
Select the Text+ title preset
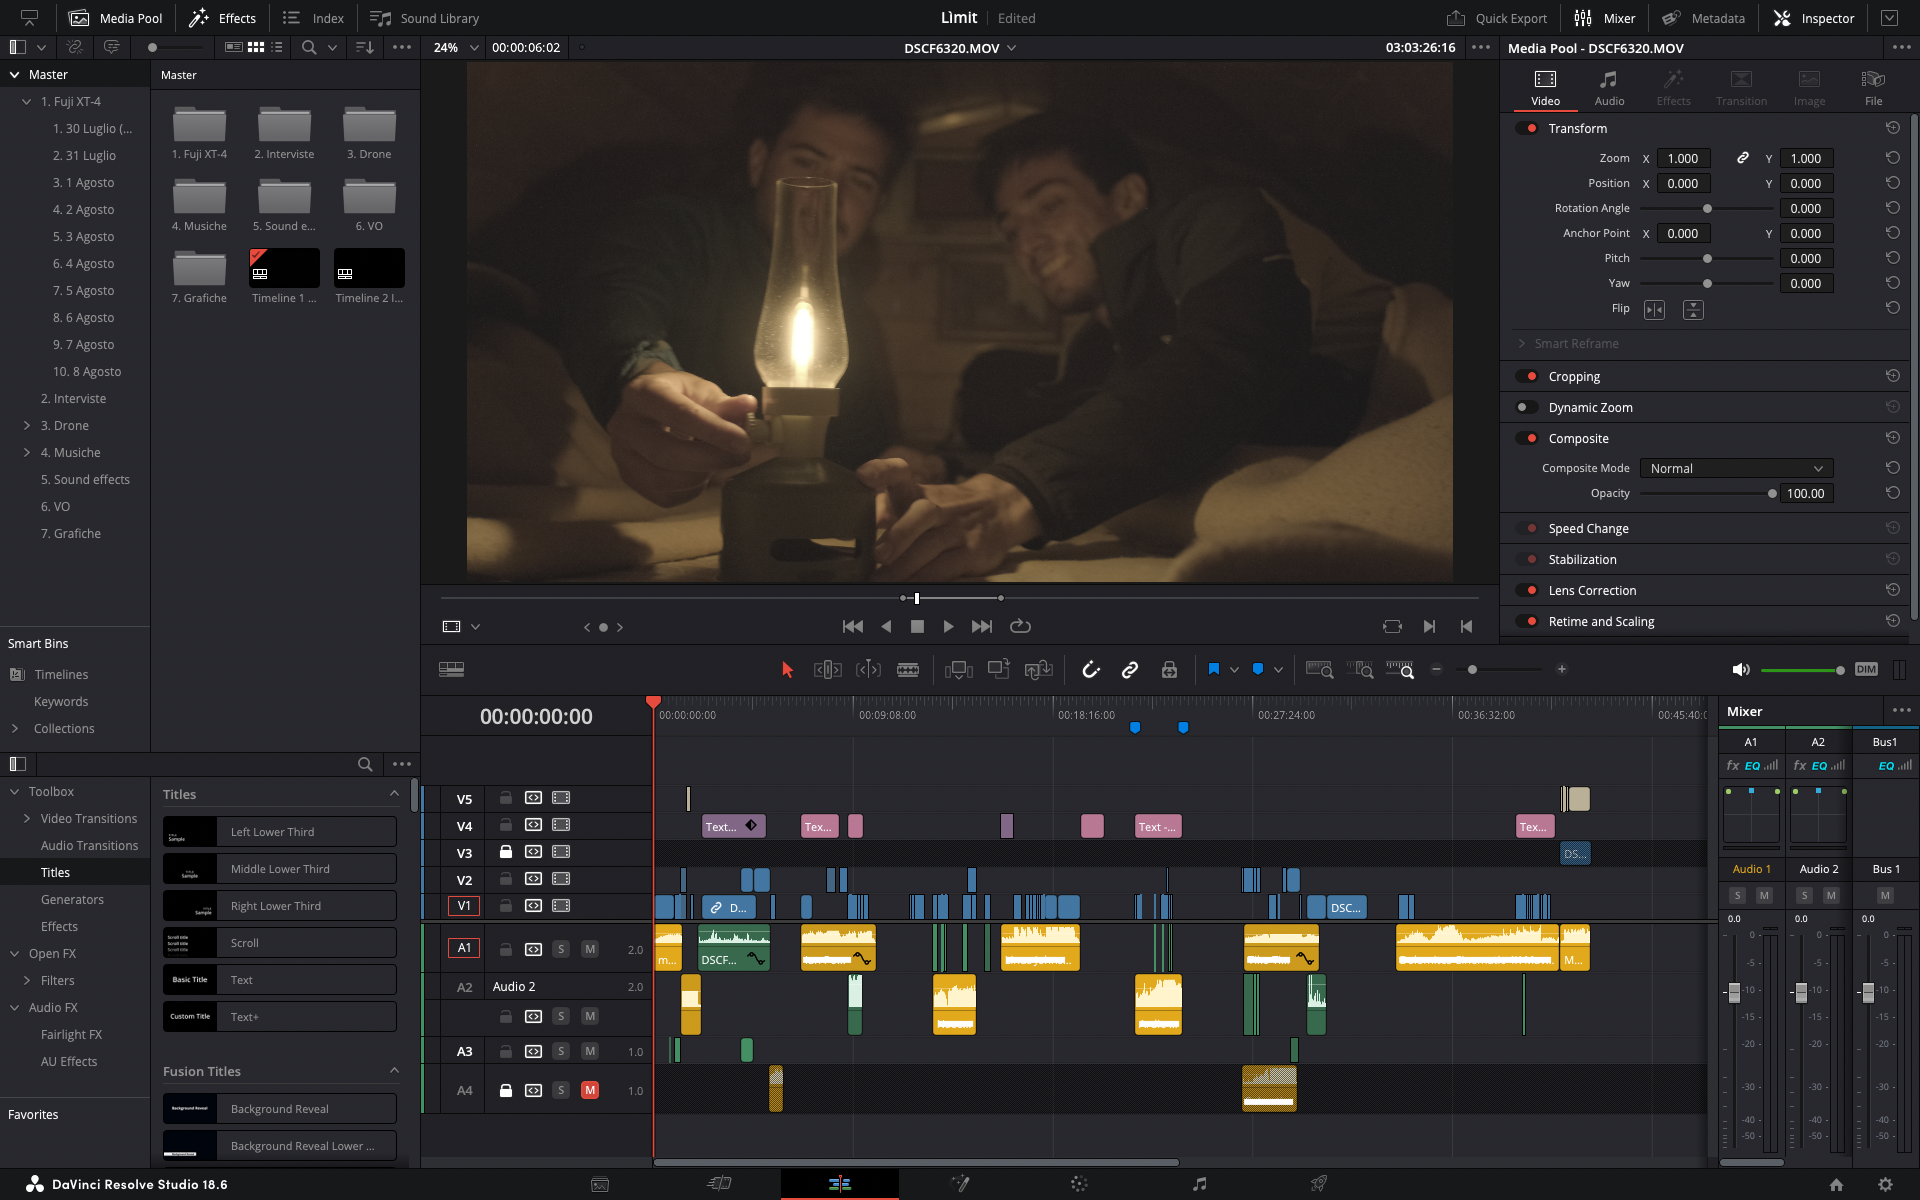pyautogui.click(x=280, y=1017)
